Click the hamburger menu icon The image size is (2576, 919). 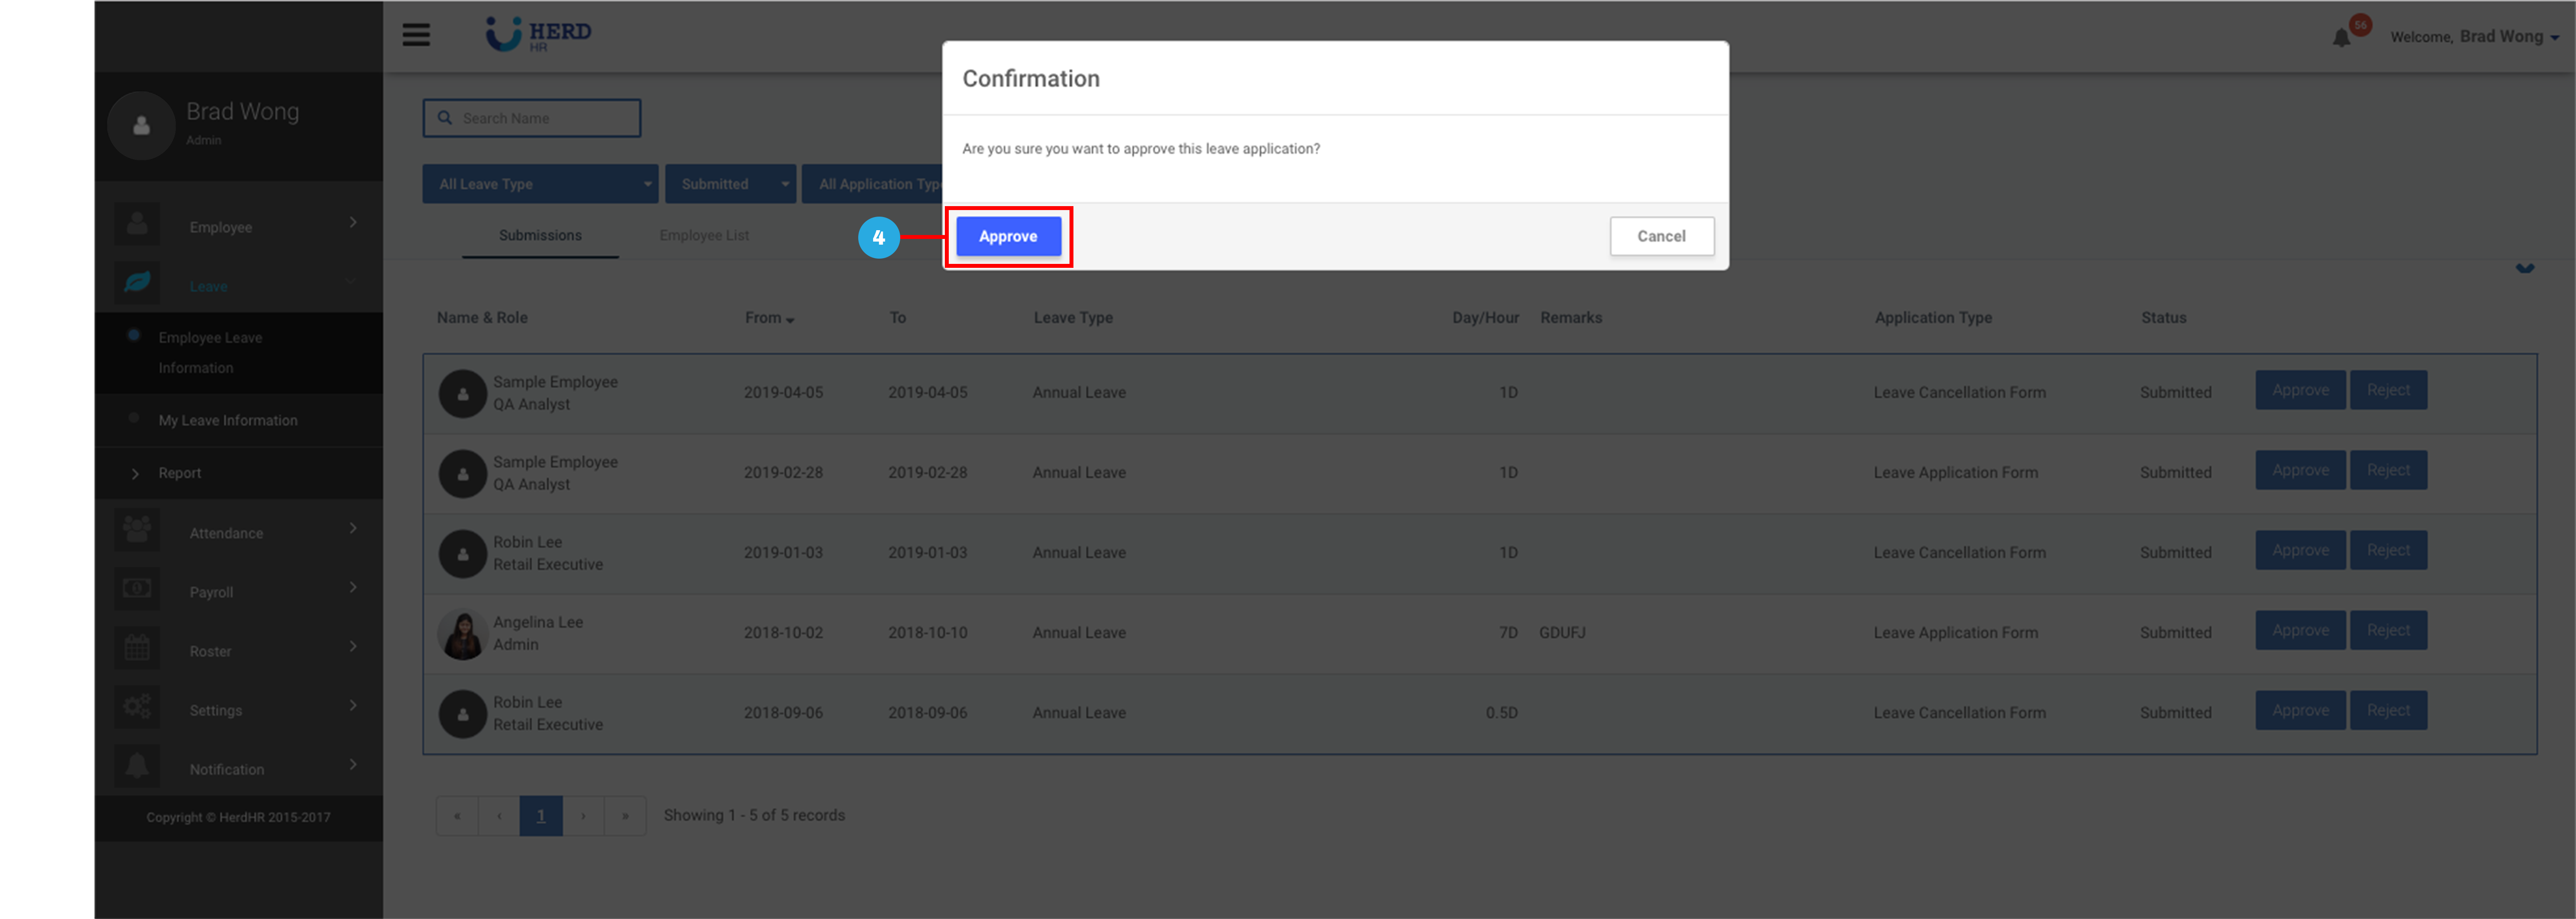(416, 35)
